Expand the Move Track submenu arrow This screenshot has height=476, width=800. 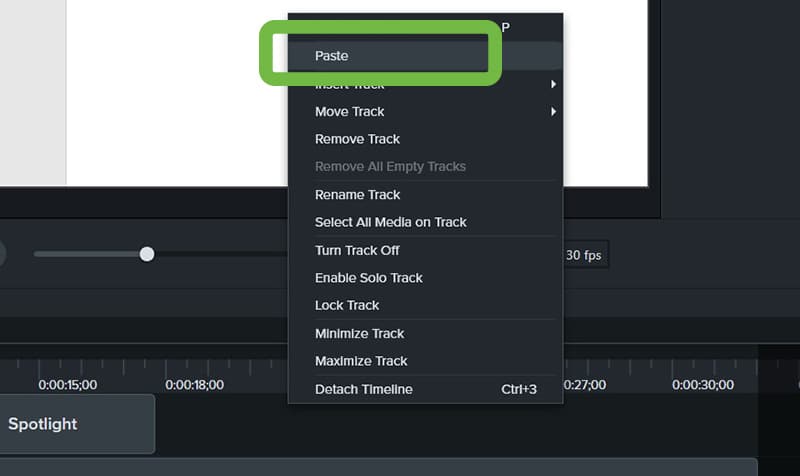tap(553, 111)
